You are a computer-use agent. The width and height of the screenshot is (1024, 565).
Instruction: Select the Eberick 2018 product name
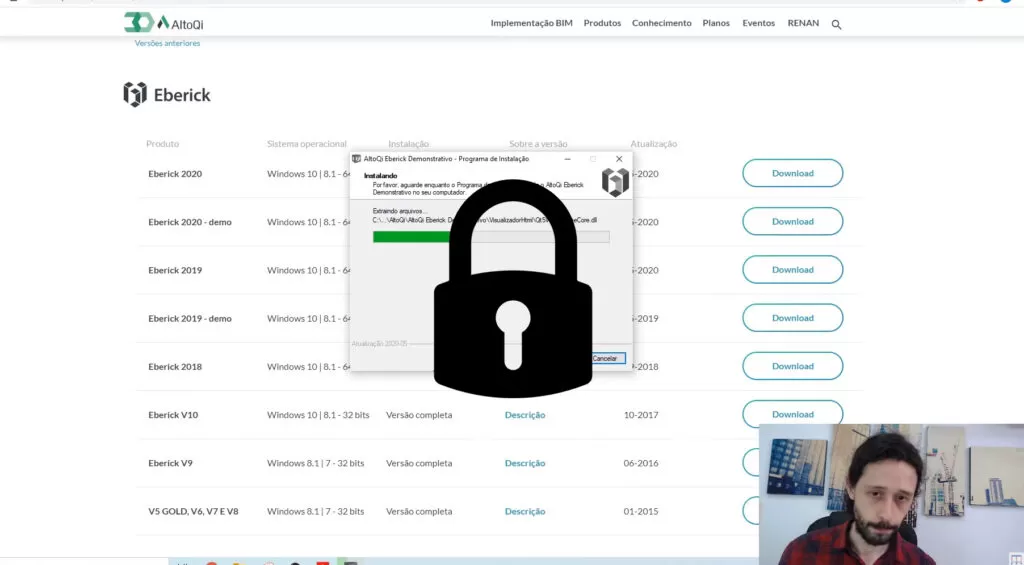pos(175,366)
